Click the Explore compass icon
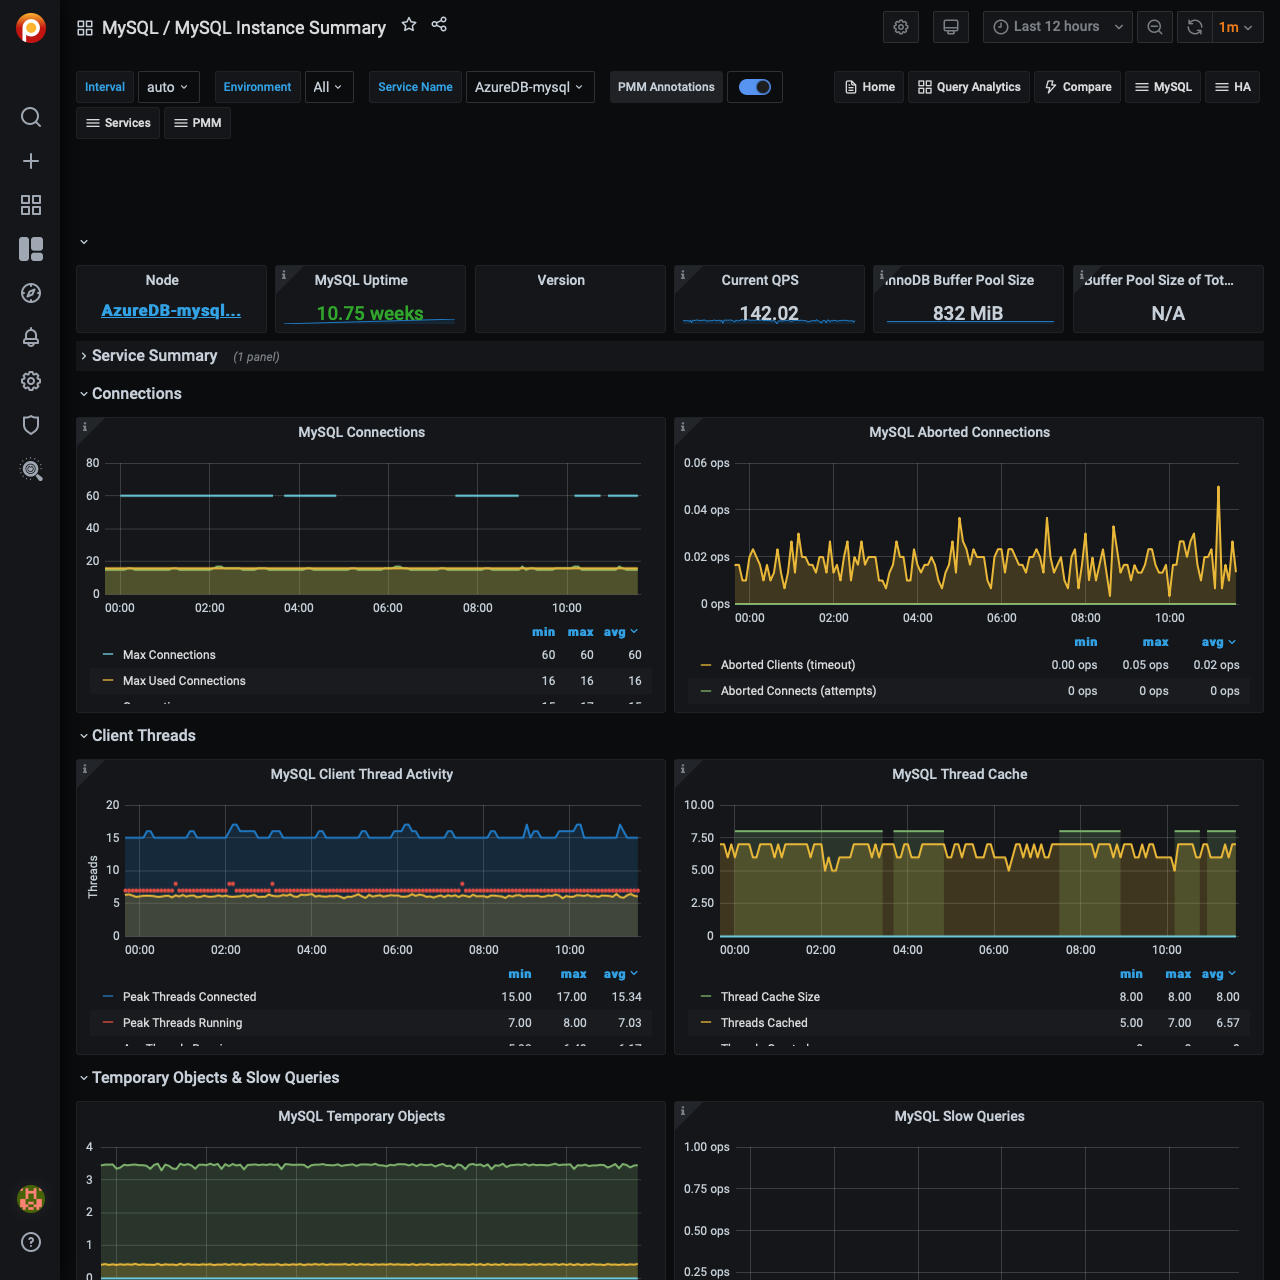The width and height of the screenshot is (1280, 1280). click(x=31, y=293)
